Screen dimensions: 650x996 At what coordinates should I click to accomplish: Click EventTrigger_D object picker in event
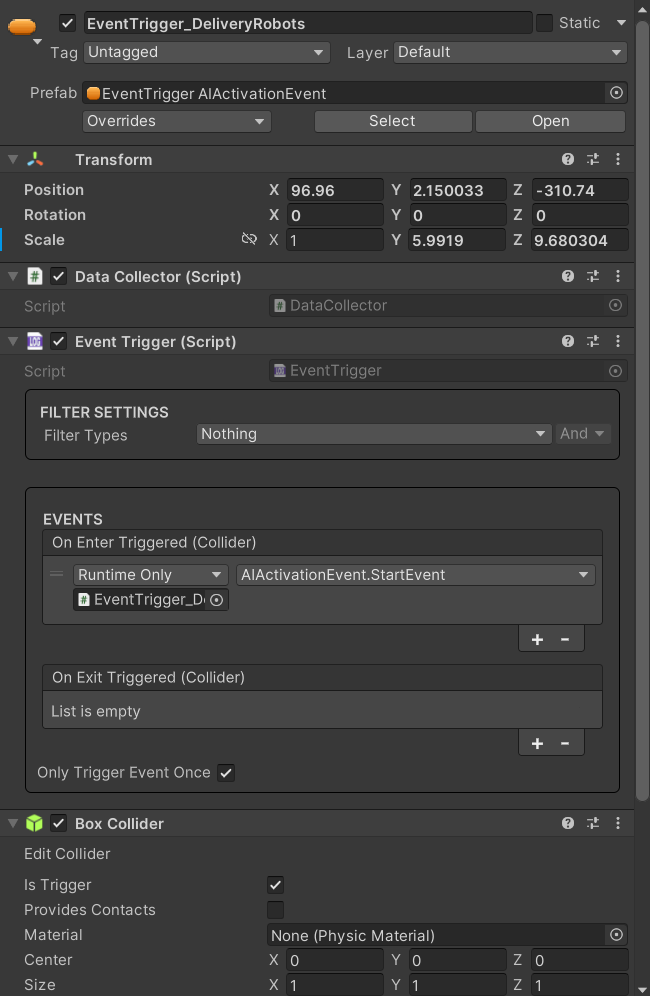(x=217, y=600)
